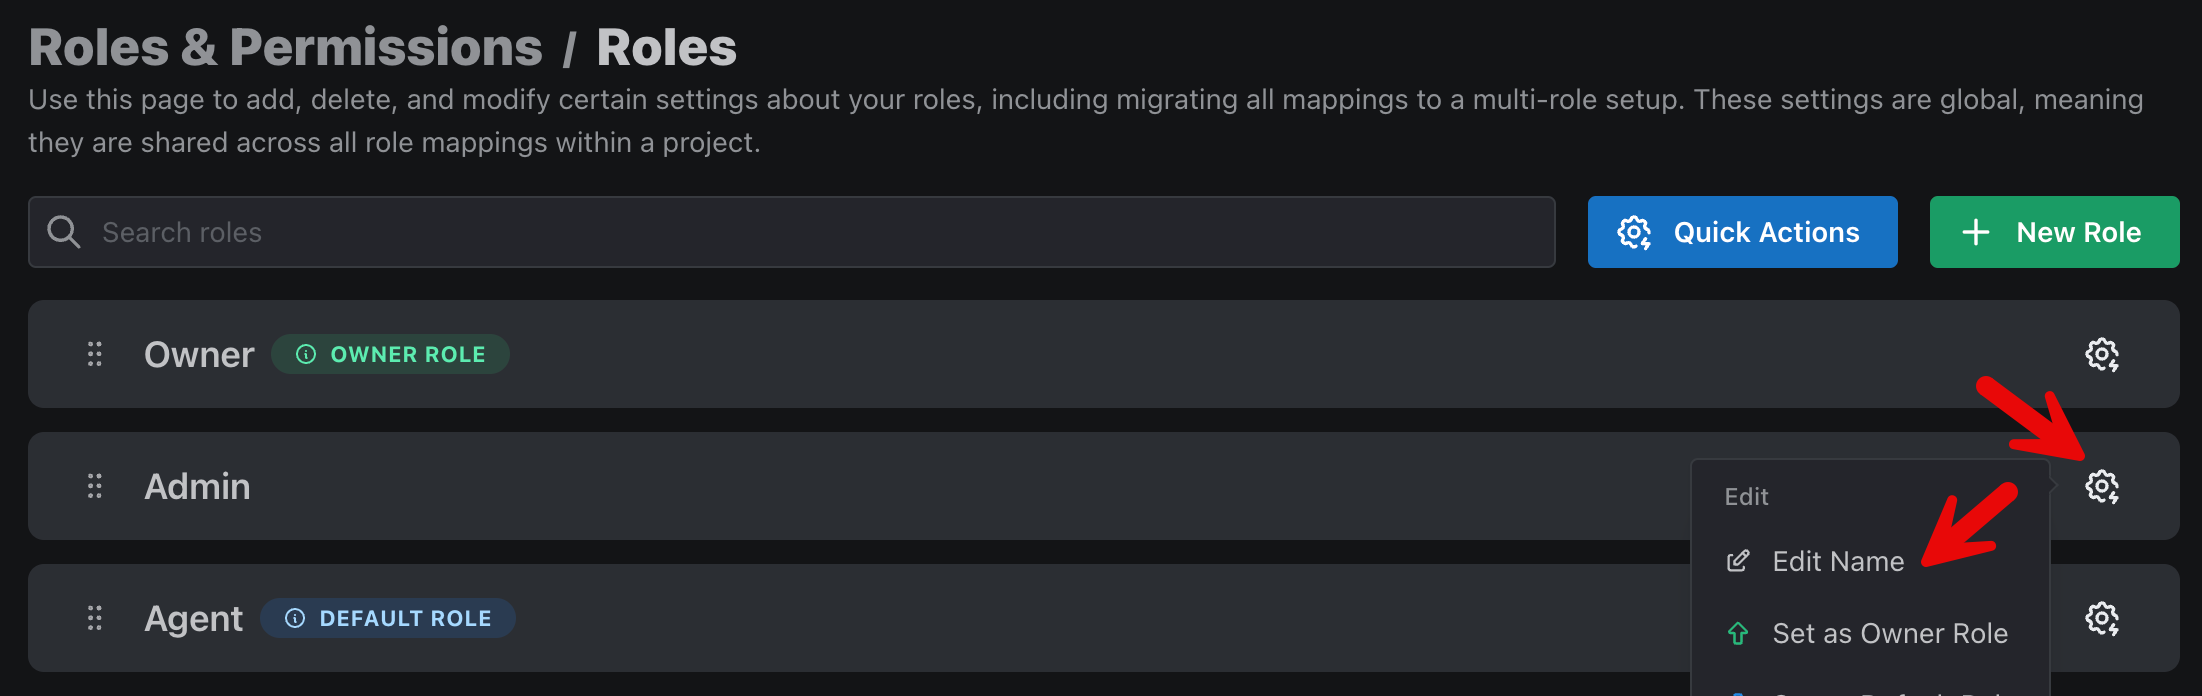Focus the Search roles field

click(792, 232)
